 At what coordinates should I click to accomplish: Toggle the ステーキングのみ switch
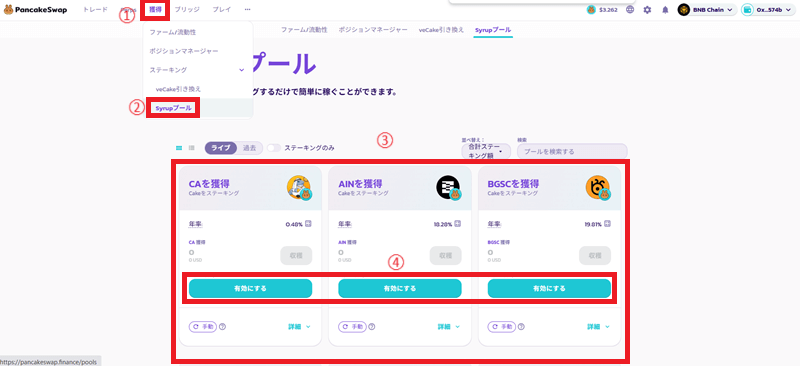click(274, 148)
